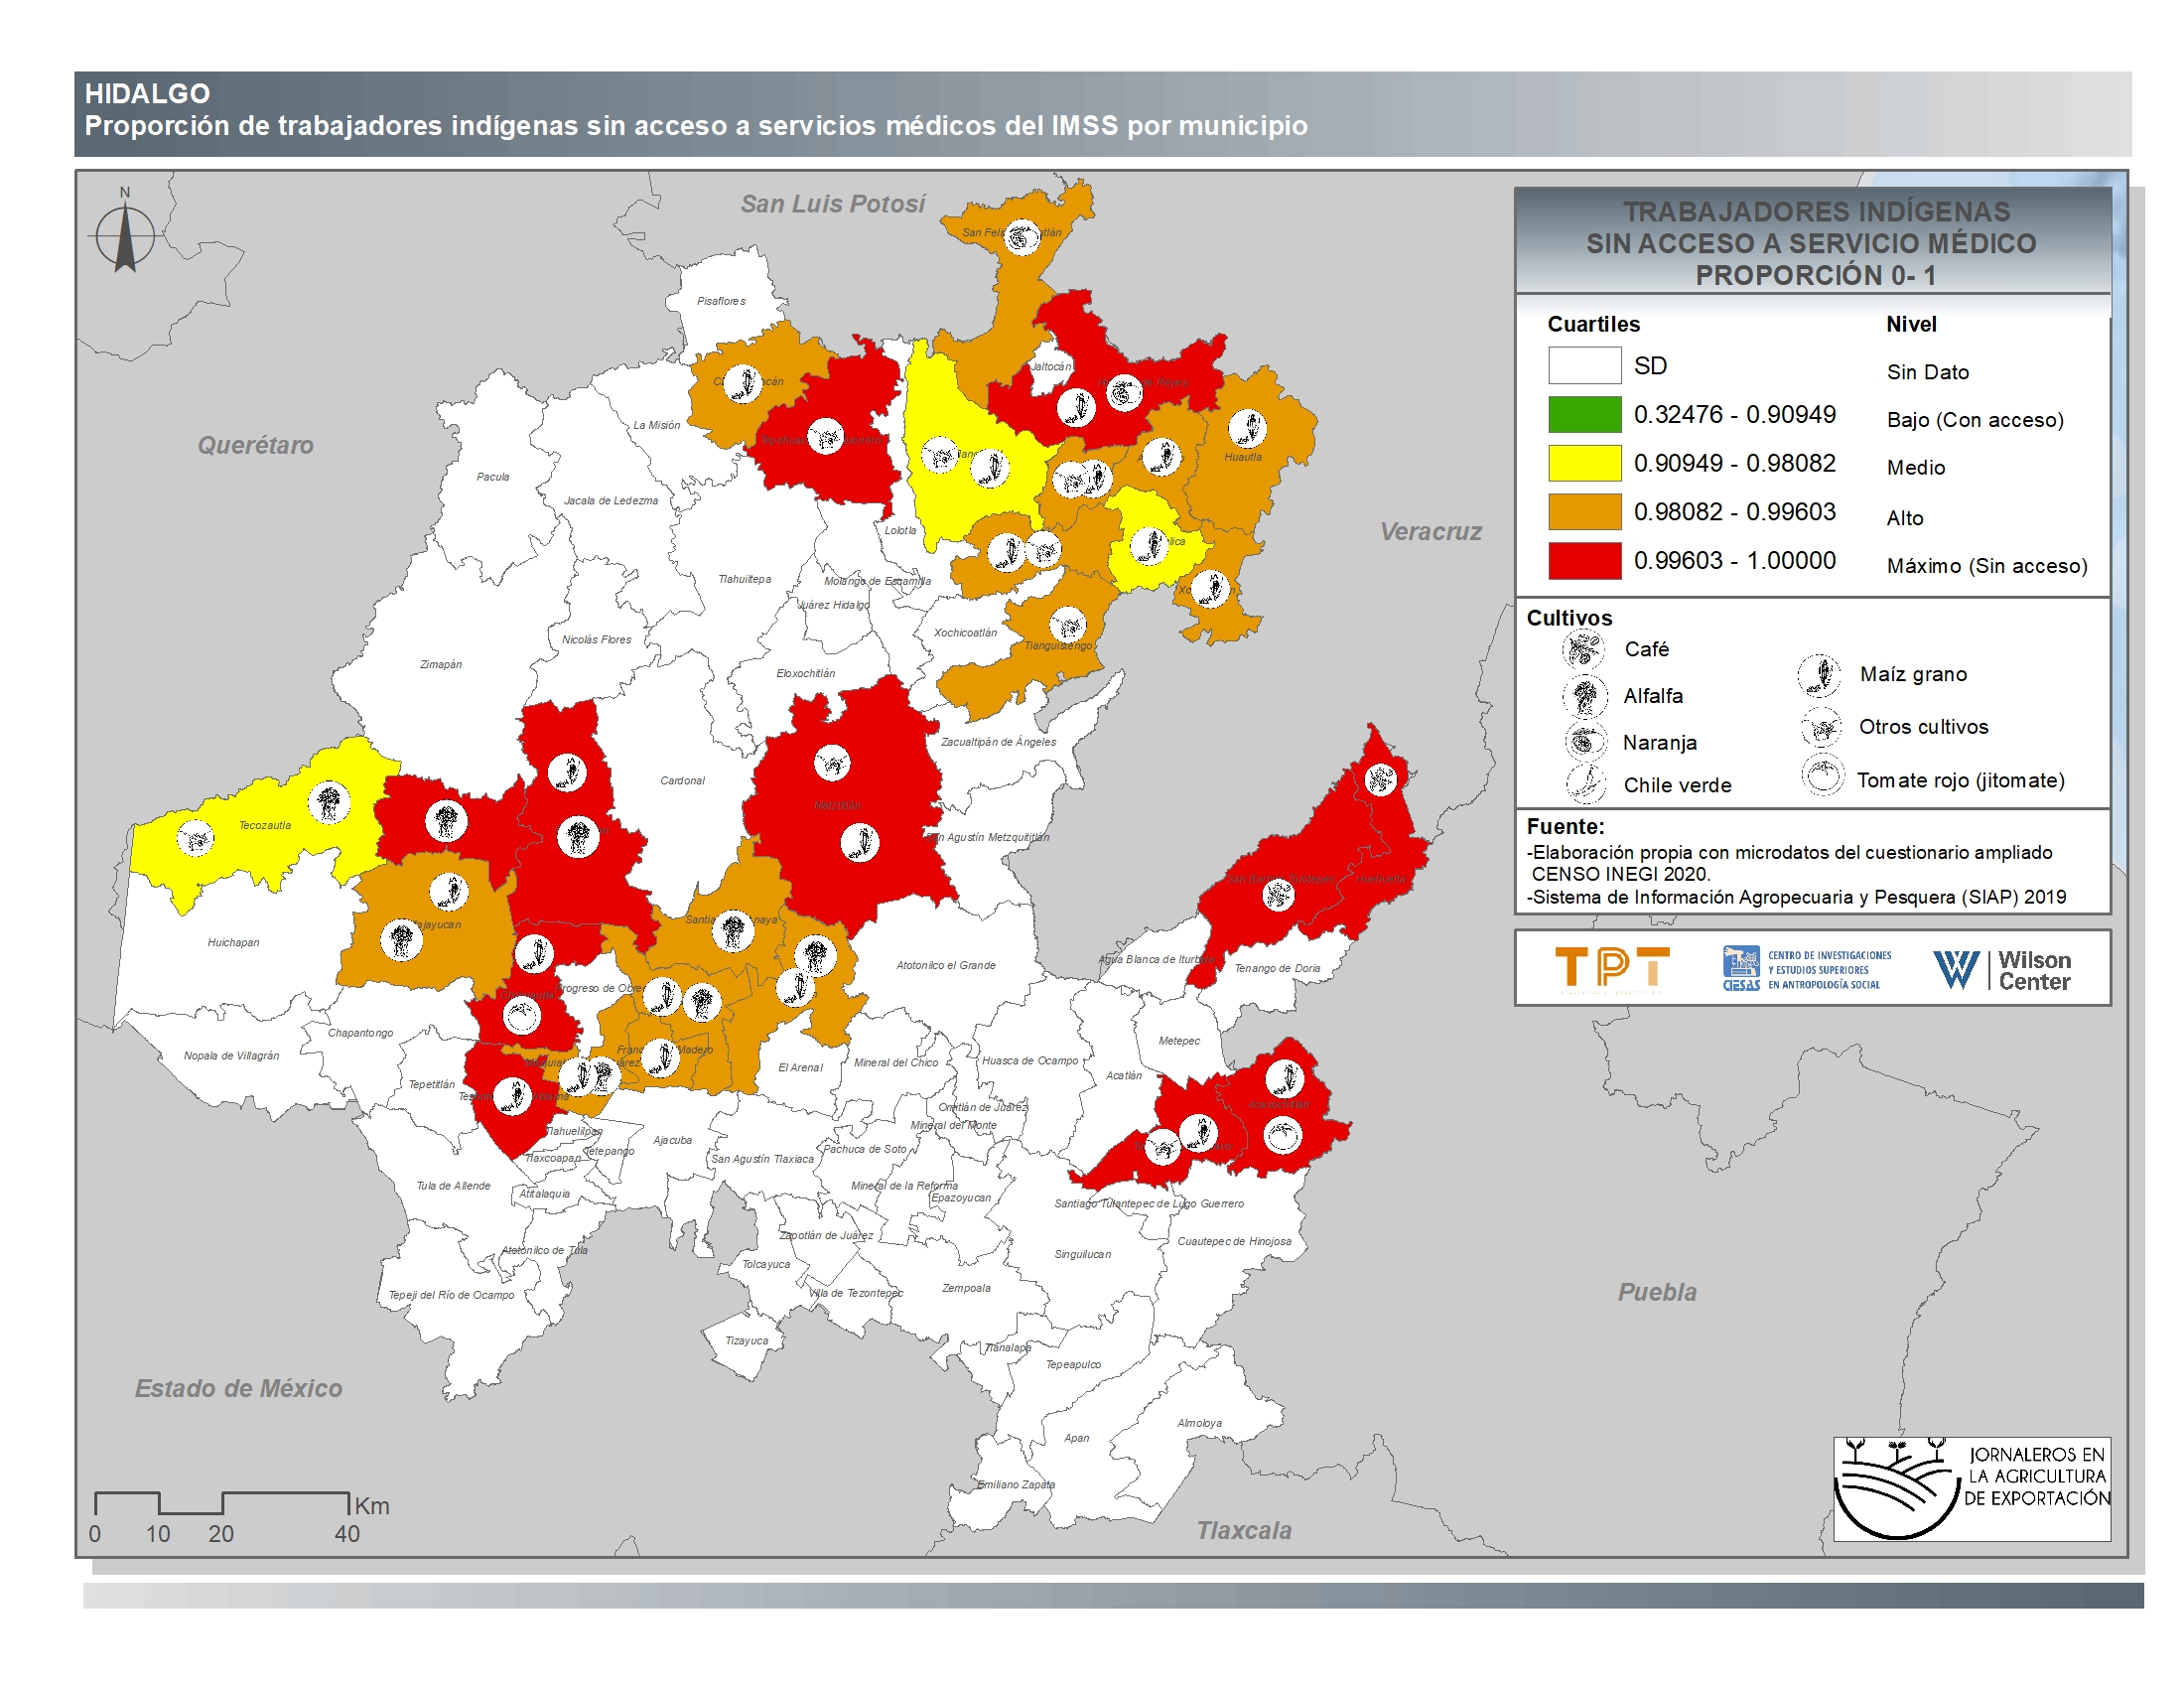Click the Tomate rojo (jitomate) legend icon
The height and width of the screenshot is (1688, 2184).
(x=1823, y=776)
